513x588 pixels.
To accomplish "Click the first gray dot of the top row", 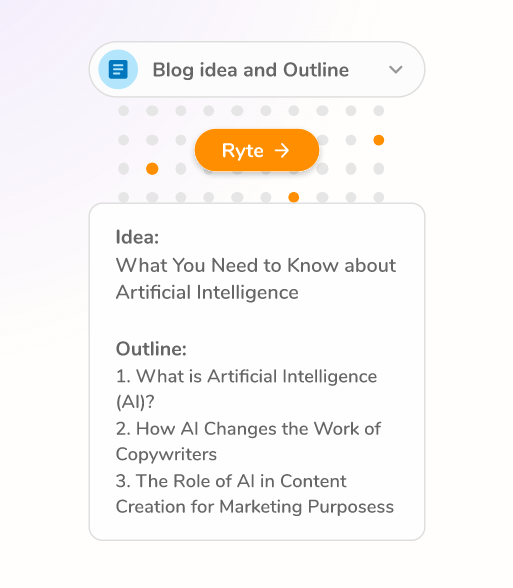I will [x=123, y=111].
